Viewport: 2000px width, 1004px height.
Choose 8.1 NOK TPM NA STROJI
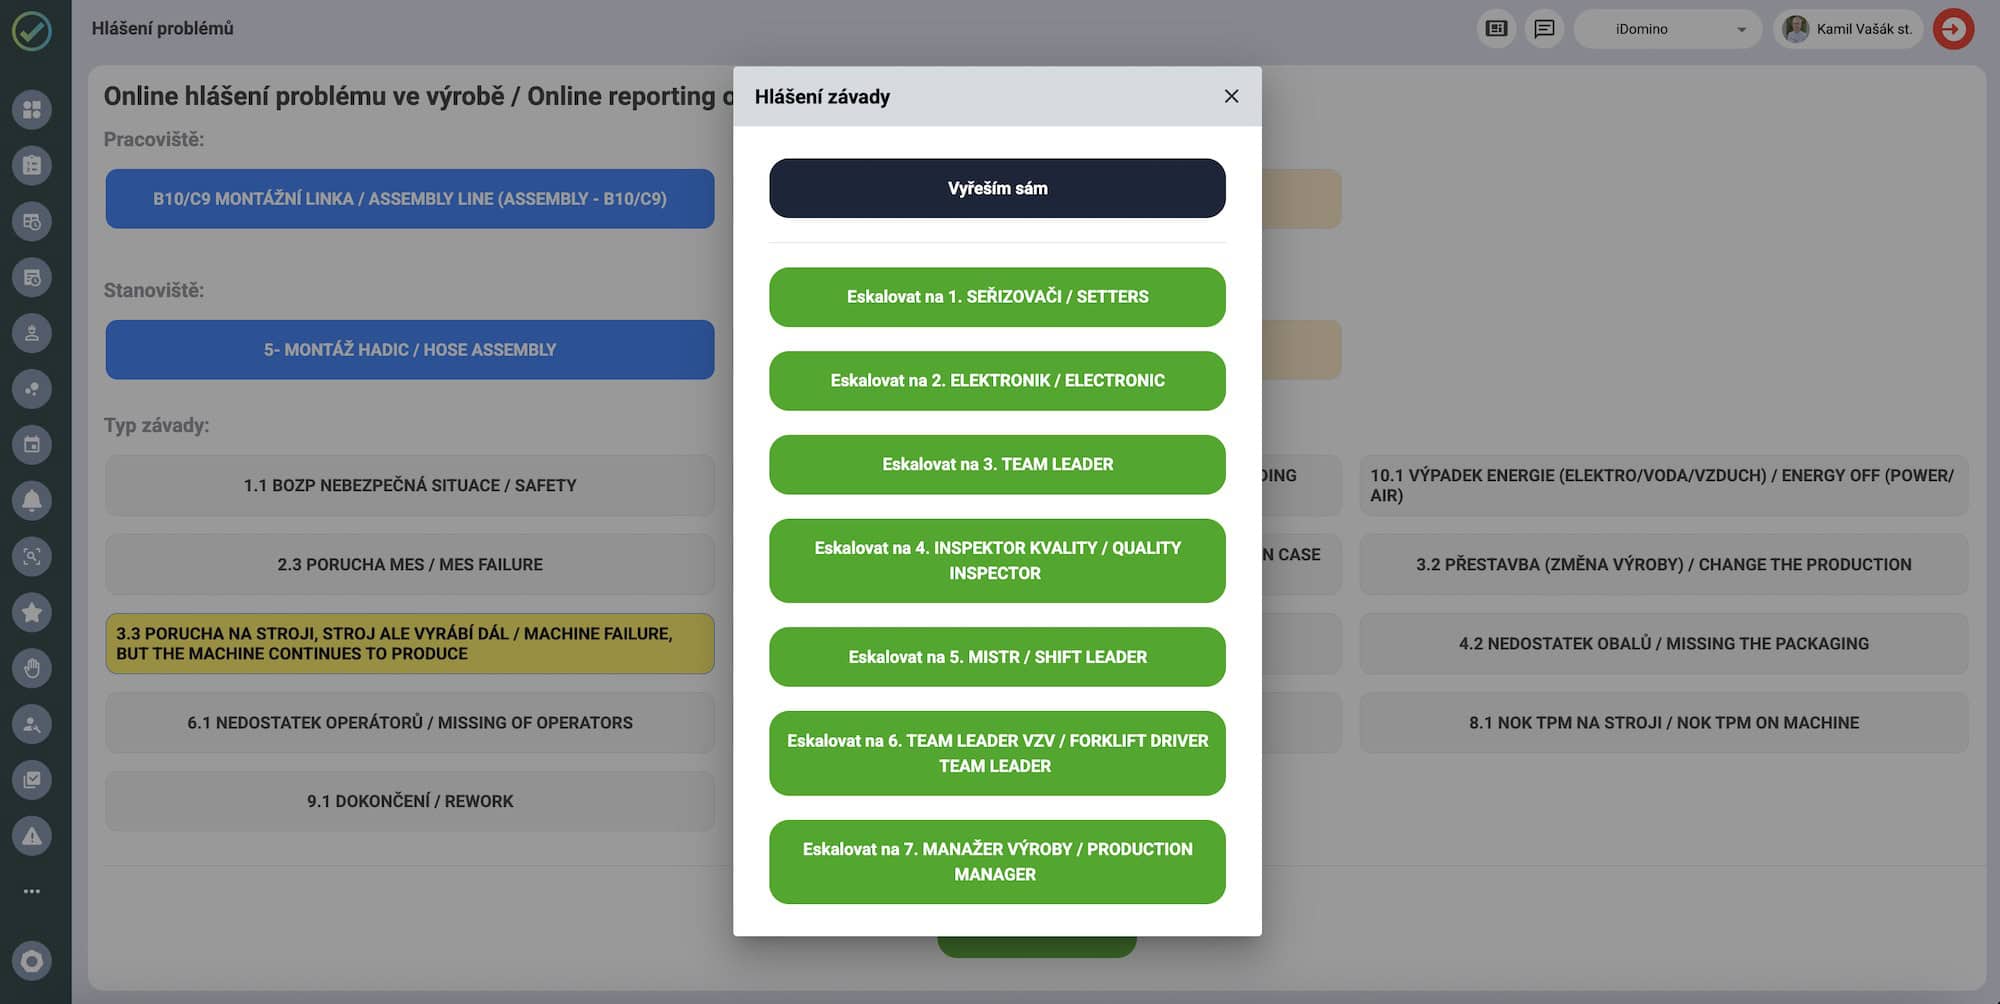point(1664,723)
